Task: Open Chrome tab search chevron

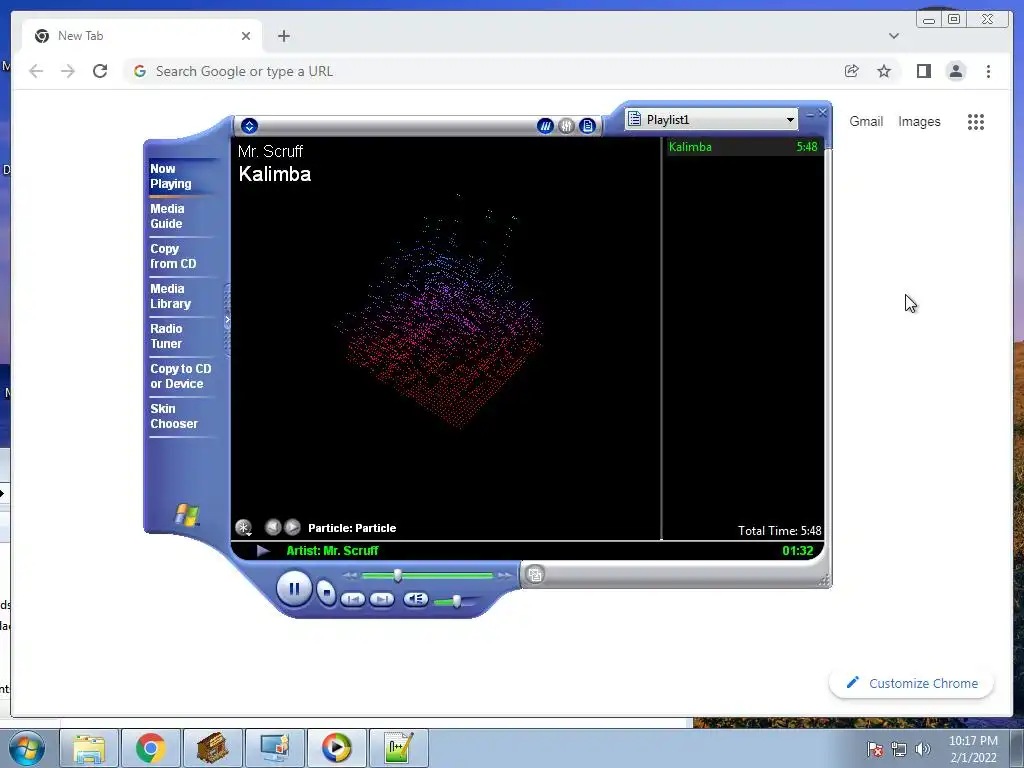Action: pyautogui.click(x=893, y=36)
